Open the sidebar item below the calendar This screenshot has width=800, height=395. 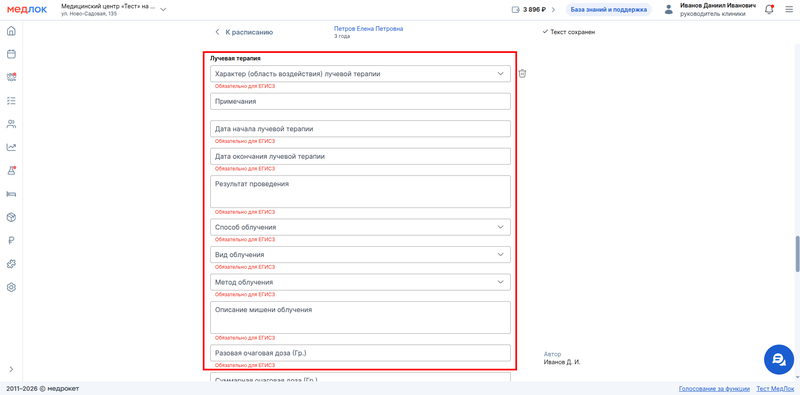[11, 77]
